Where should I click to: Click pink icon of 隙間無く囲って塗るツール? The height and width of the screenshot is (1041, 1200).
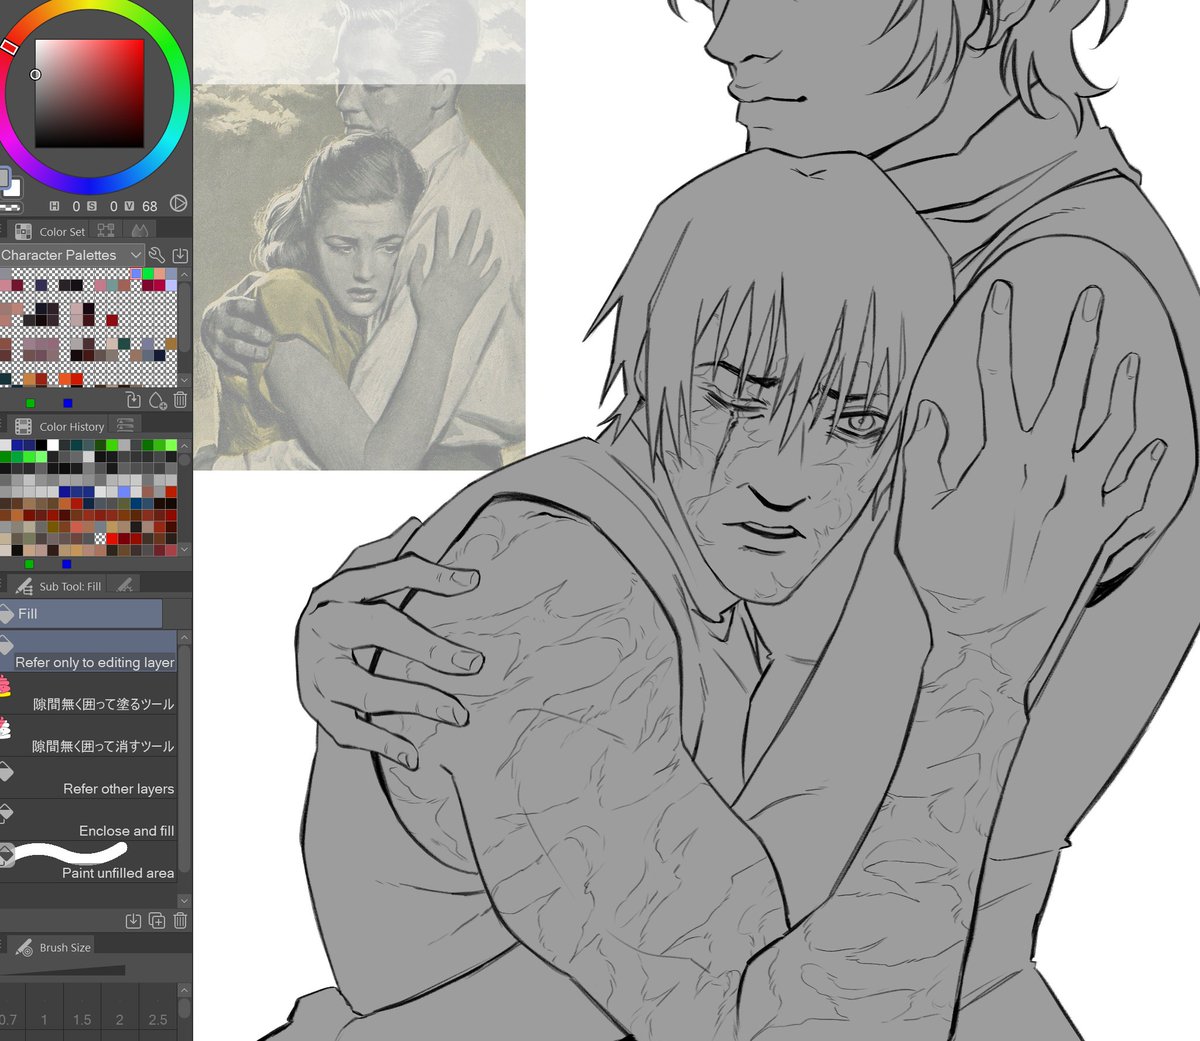tap(5, 686)
